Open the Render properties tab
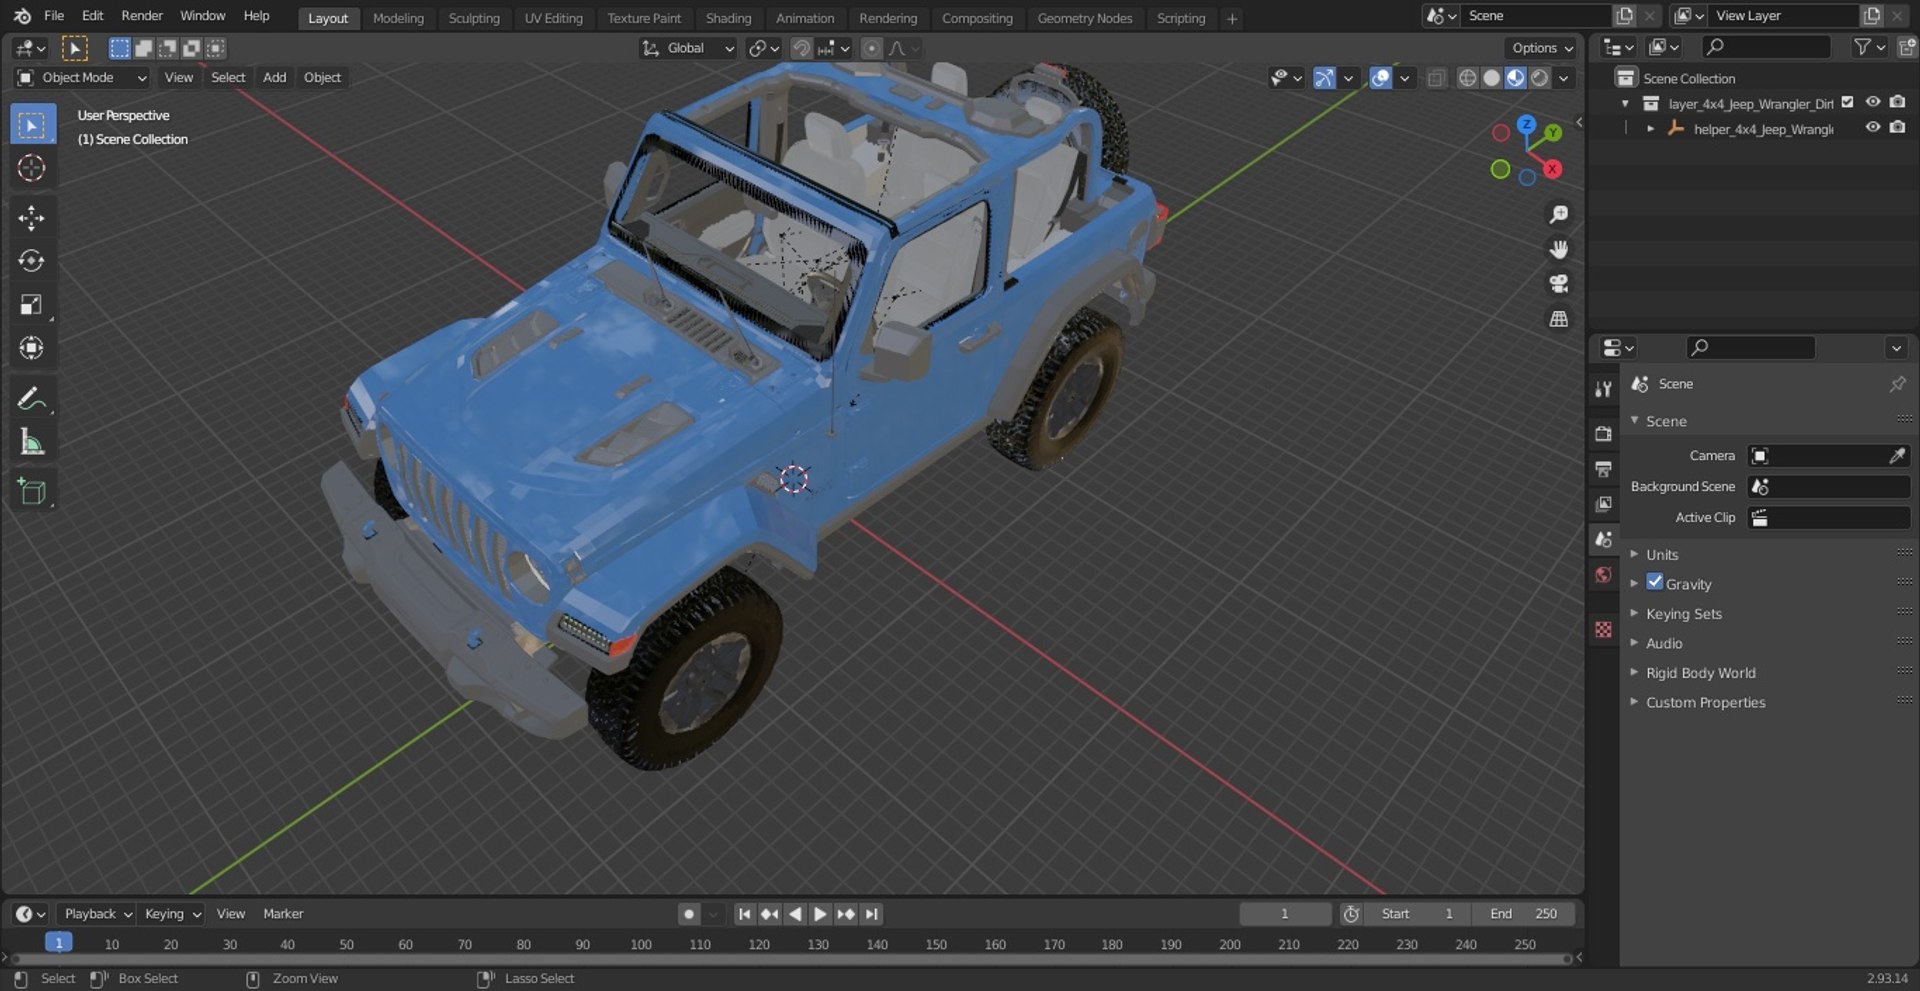This screenshot has width=1920, height=991. coord(1604,433)
